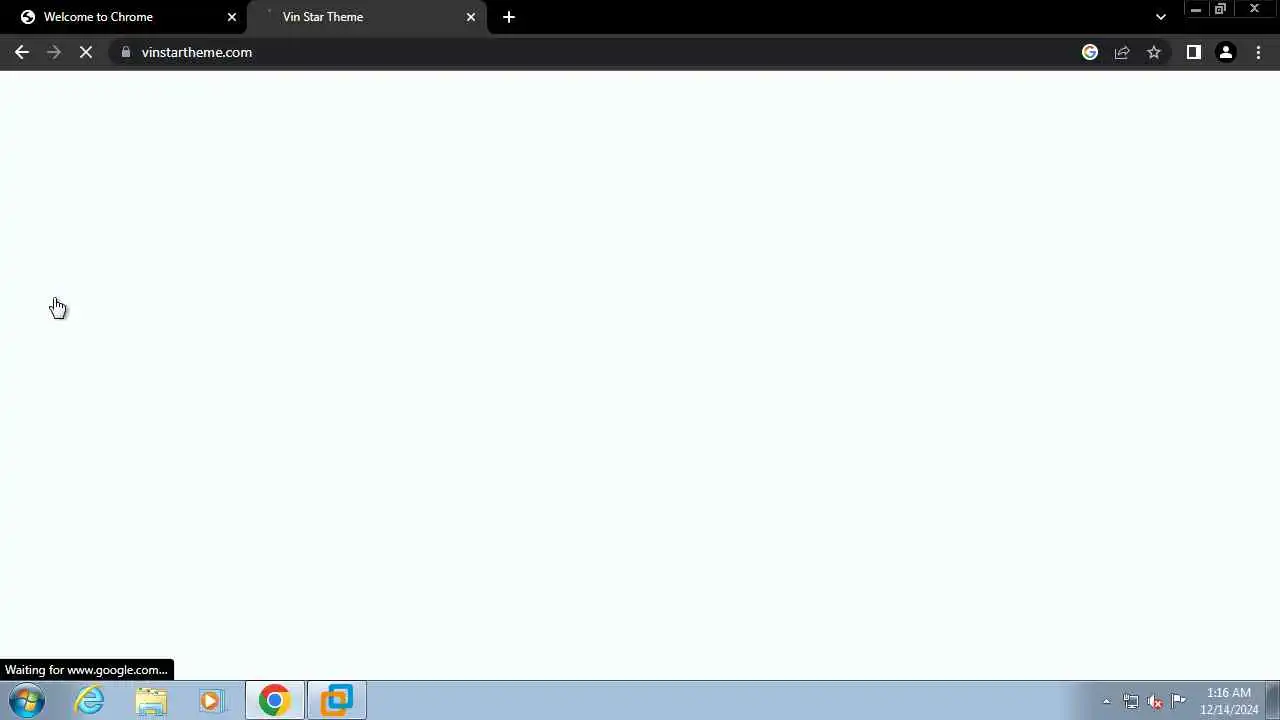Open the network status tray icon
1280x720 pixels.
(x=1130, y=701)
